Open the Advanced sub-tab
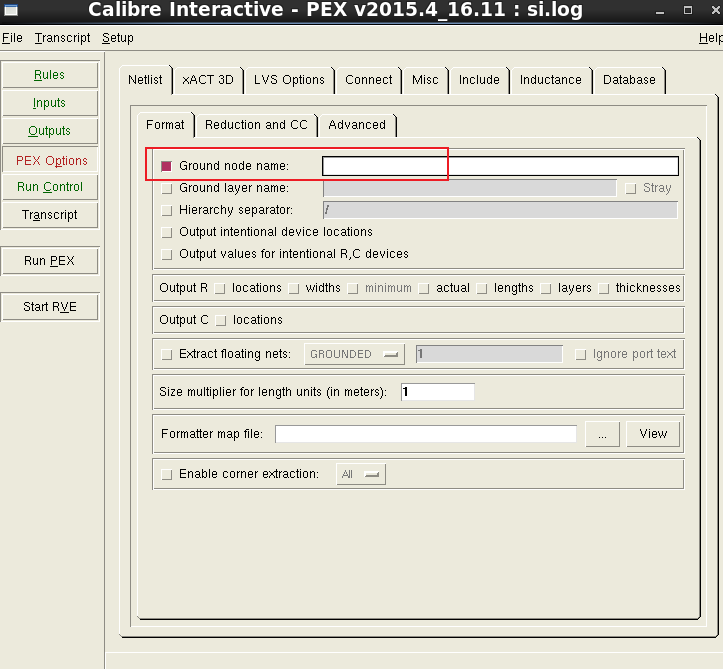Image resolution: width=723 pixels, height=669 pixels. pos(357,125)
